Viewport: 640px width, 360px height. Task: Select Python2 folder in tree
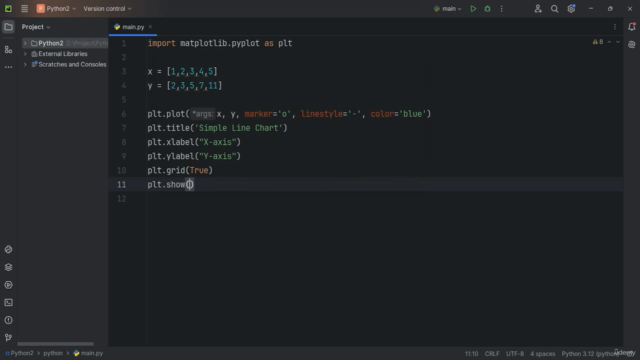(51, 43)
